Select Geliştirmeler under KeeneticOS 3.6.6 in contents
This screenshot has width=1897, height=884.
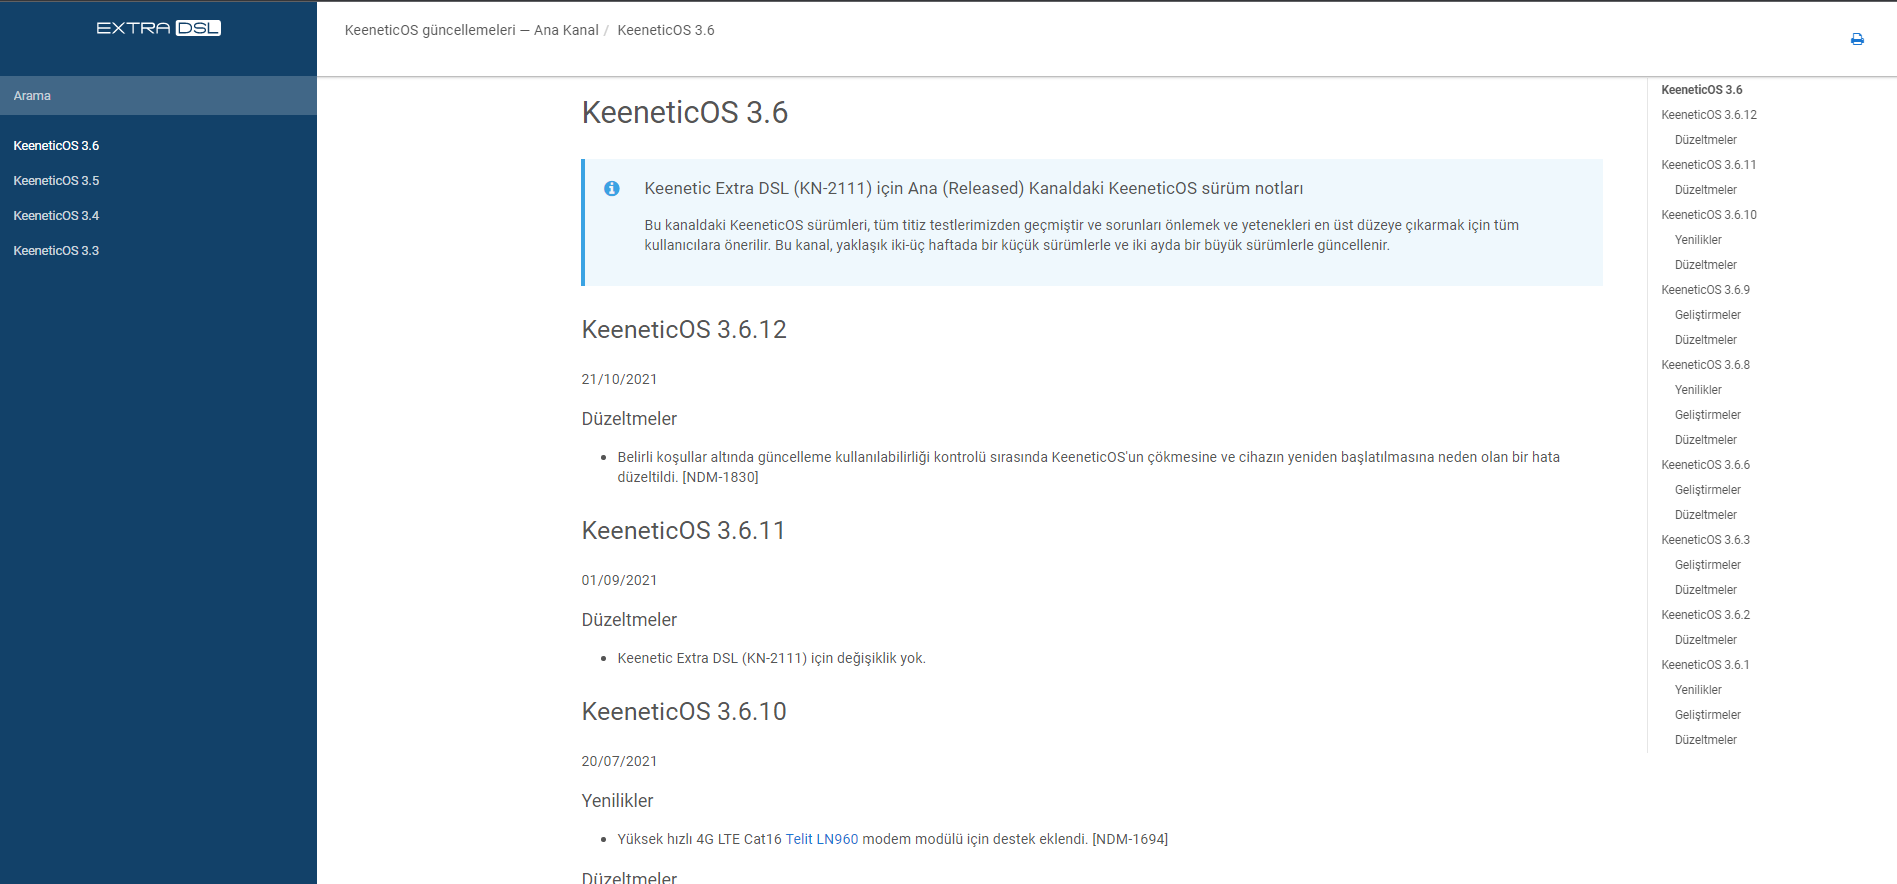[x=1707, y=490]
